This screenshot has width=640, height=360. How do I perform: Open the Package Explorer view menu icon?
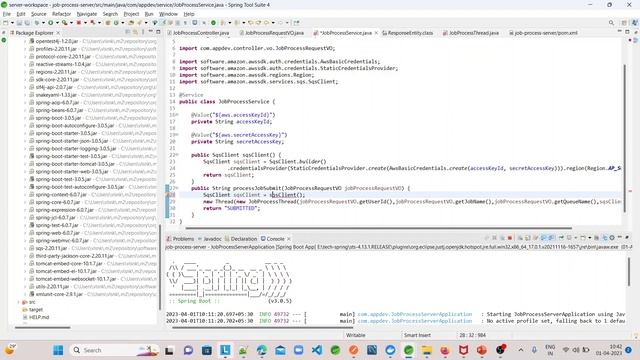(x=142, y=32)
